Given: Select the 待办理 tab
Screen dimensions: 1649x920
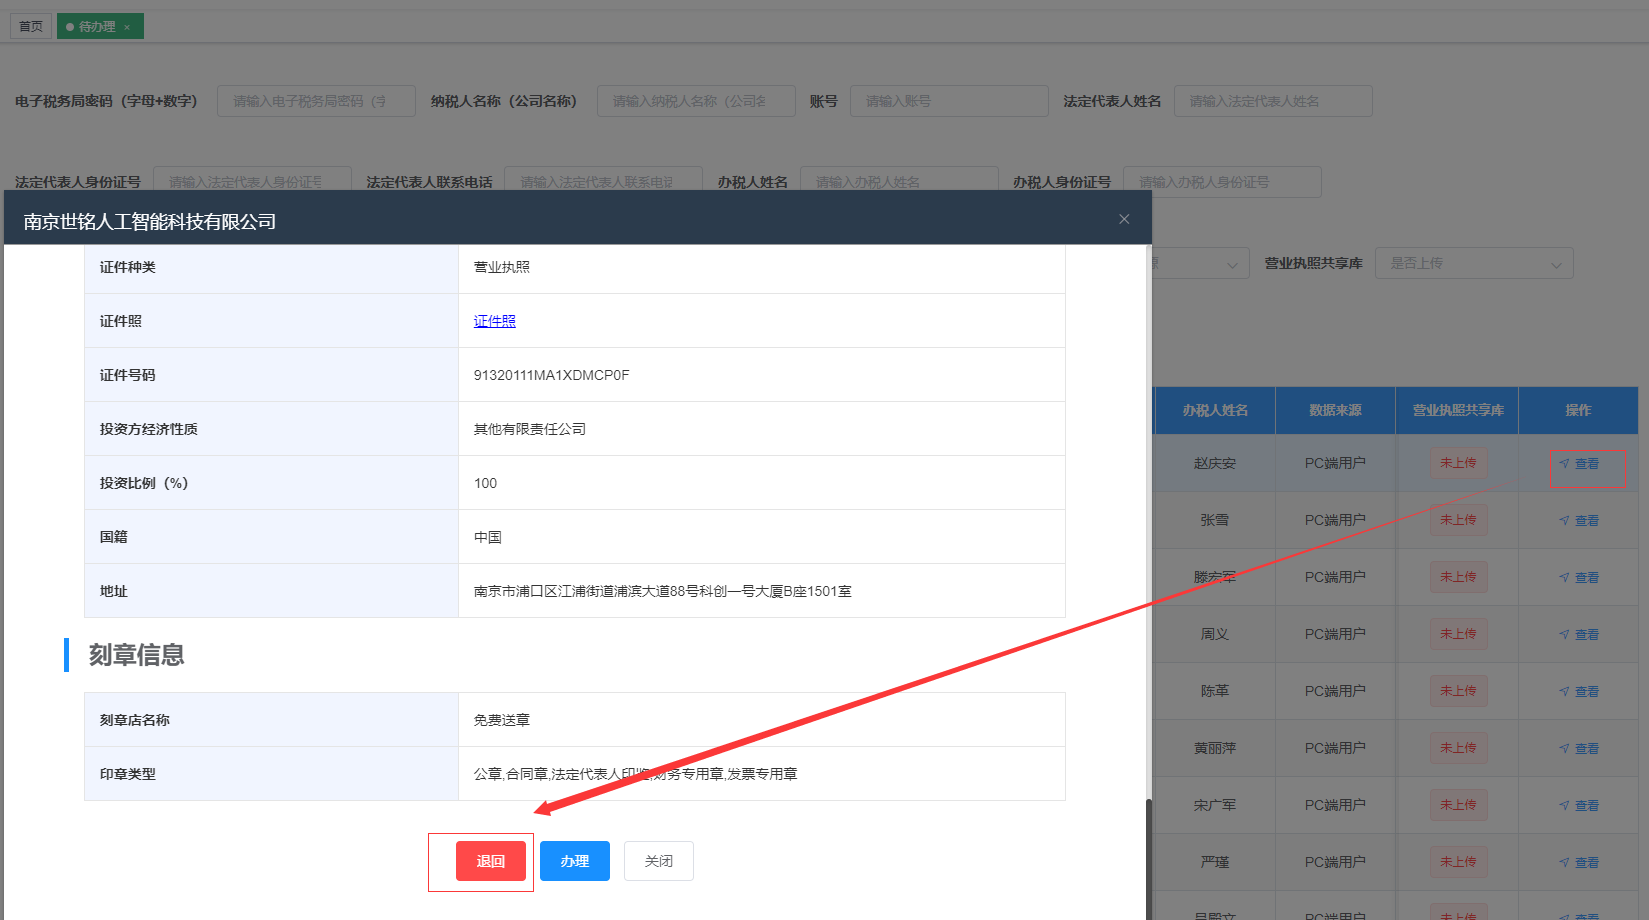Looking at the screenshot, I should click(x=100, y=26).
